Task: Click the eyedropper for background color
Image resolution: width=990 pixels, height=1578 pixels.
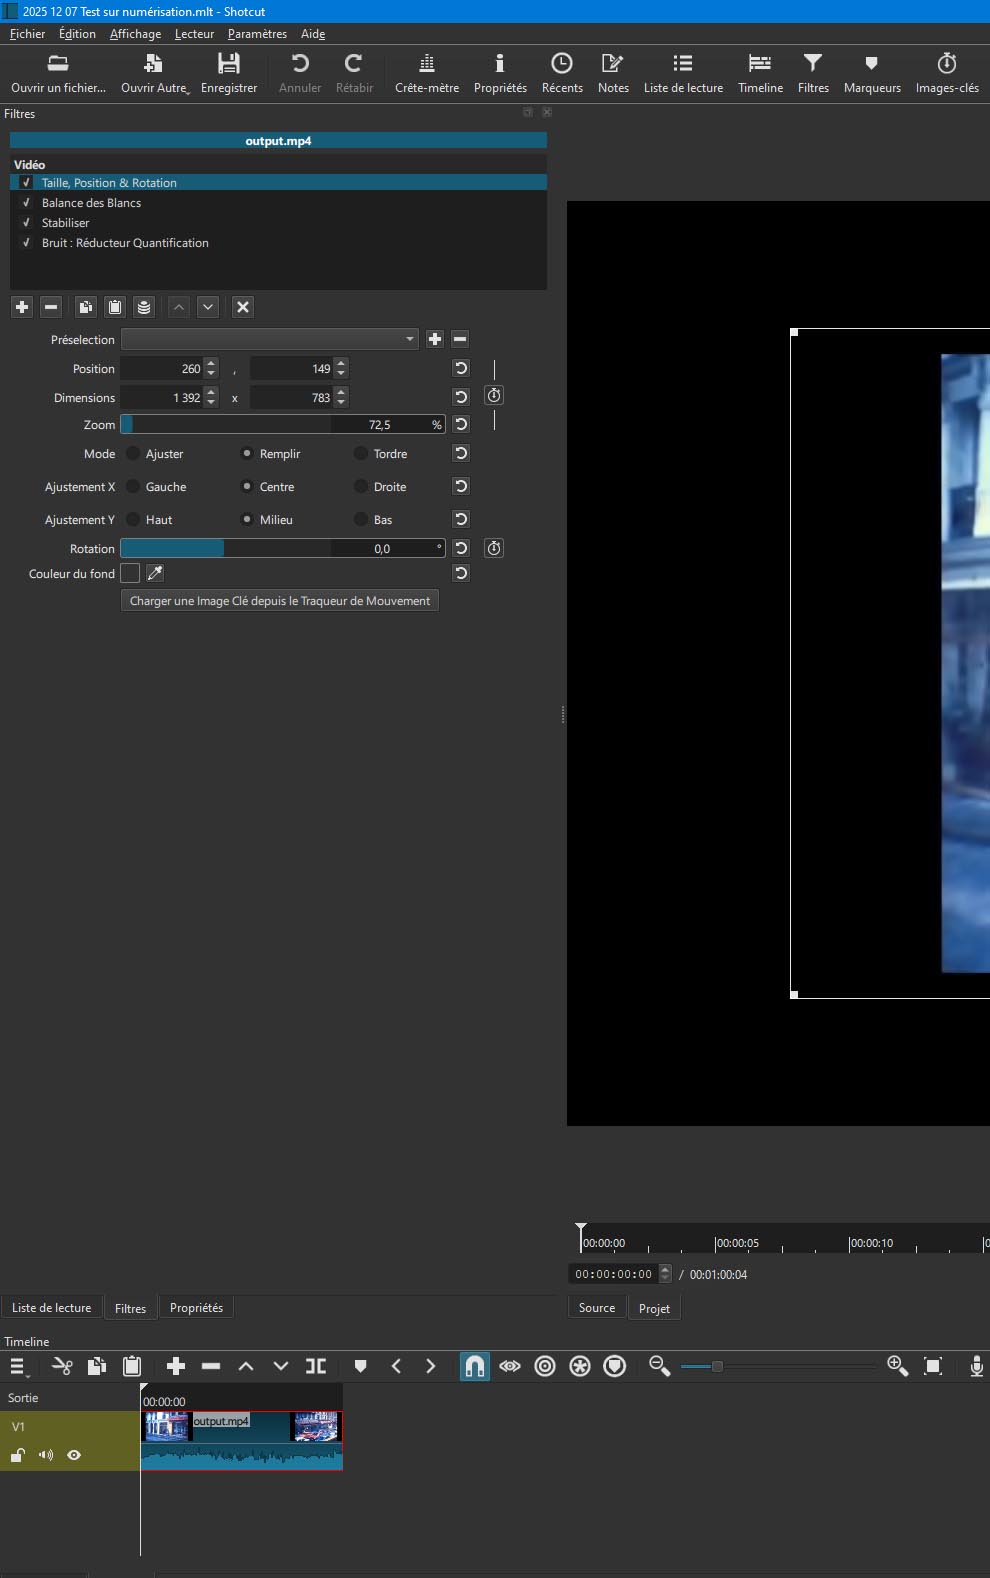Action: (155, 573)
